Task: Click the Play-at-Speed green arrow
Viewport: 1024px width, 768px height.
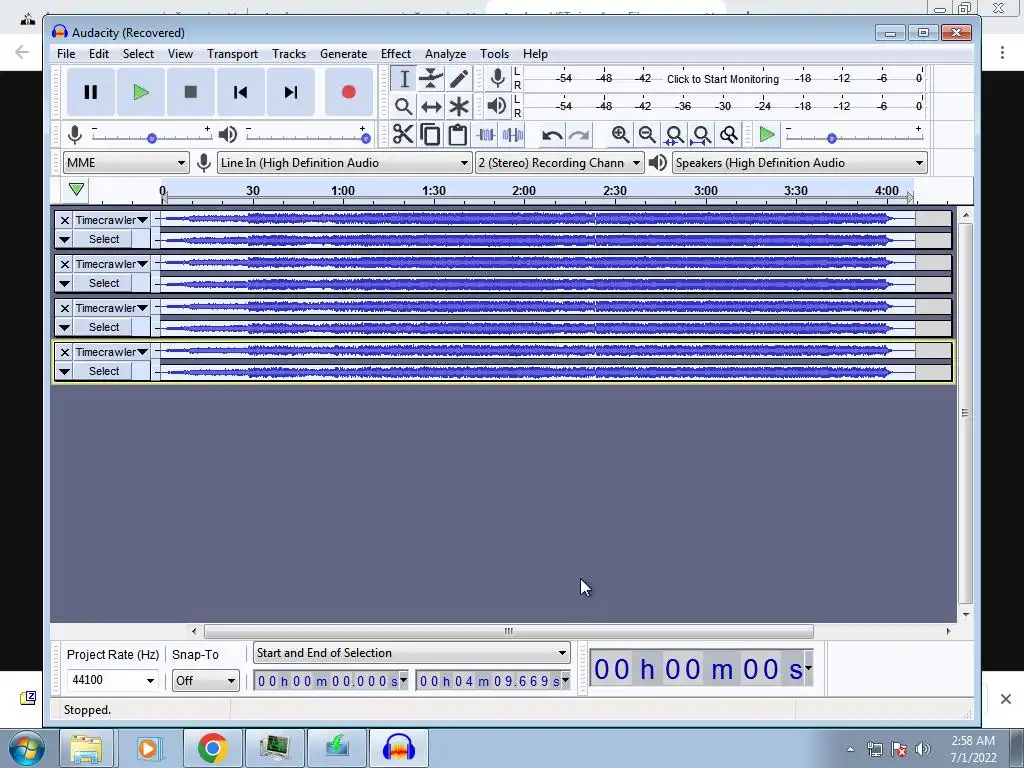Action: 767,135
